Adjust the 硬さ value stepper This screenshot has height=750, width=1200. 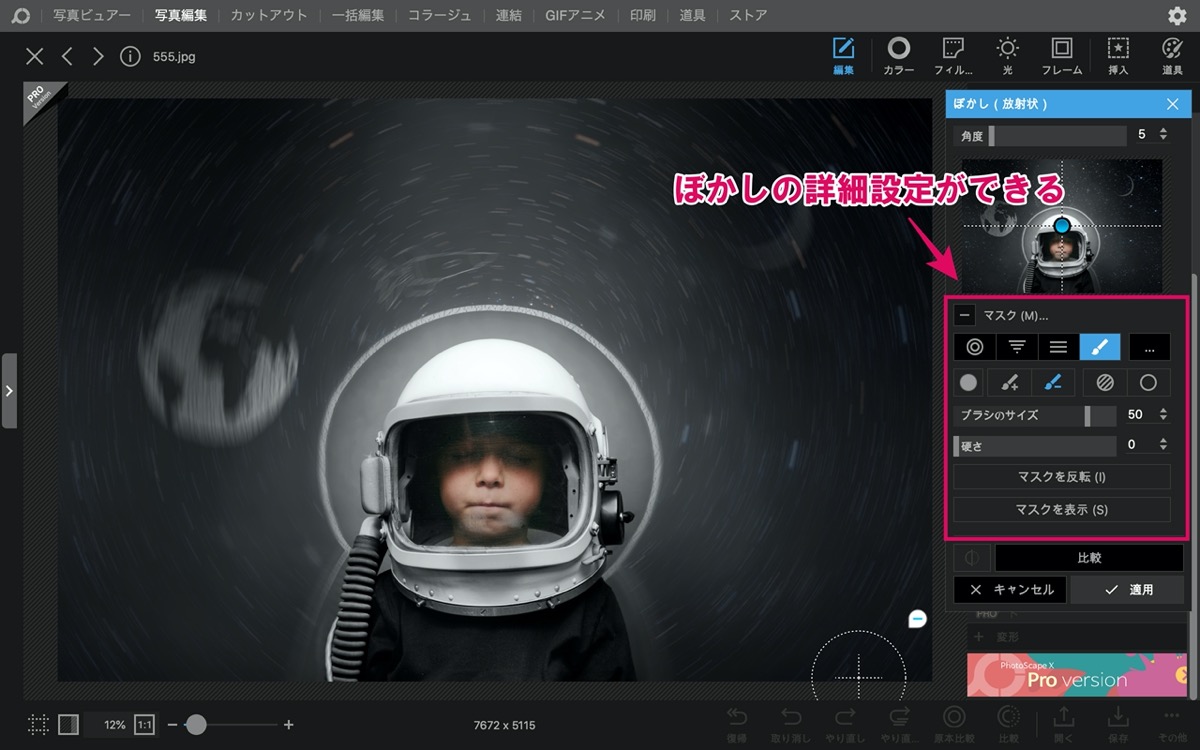click(x=1163, y=445)
